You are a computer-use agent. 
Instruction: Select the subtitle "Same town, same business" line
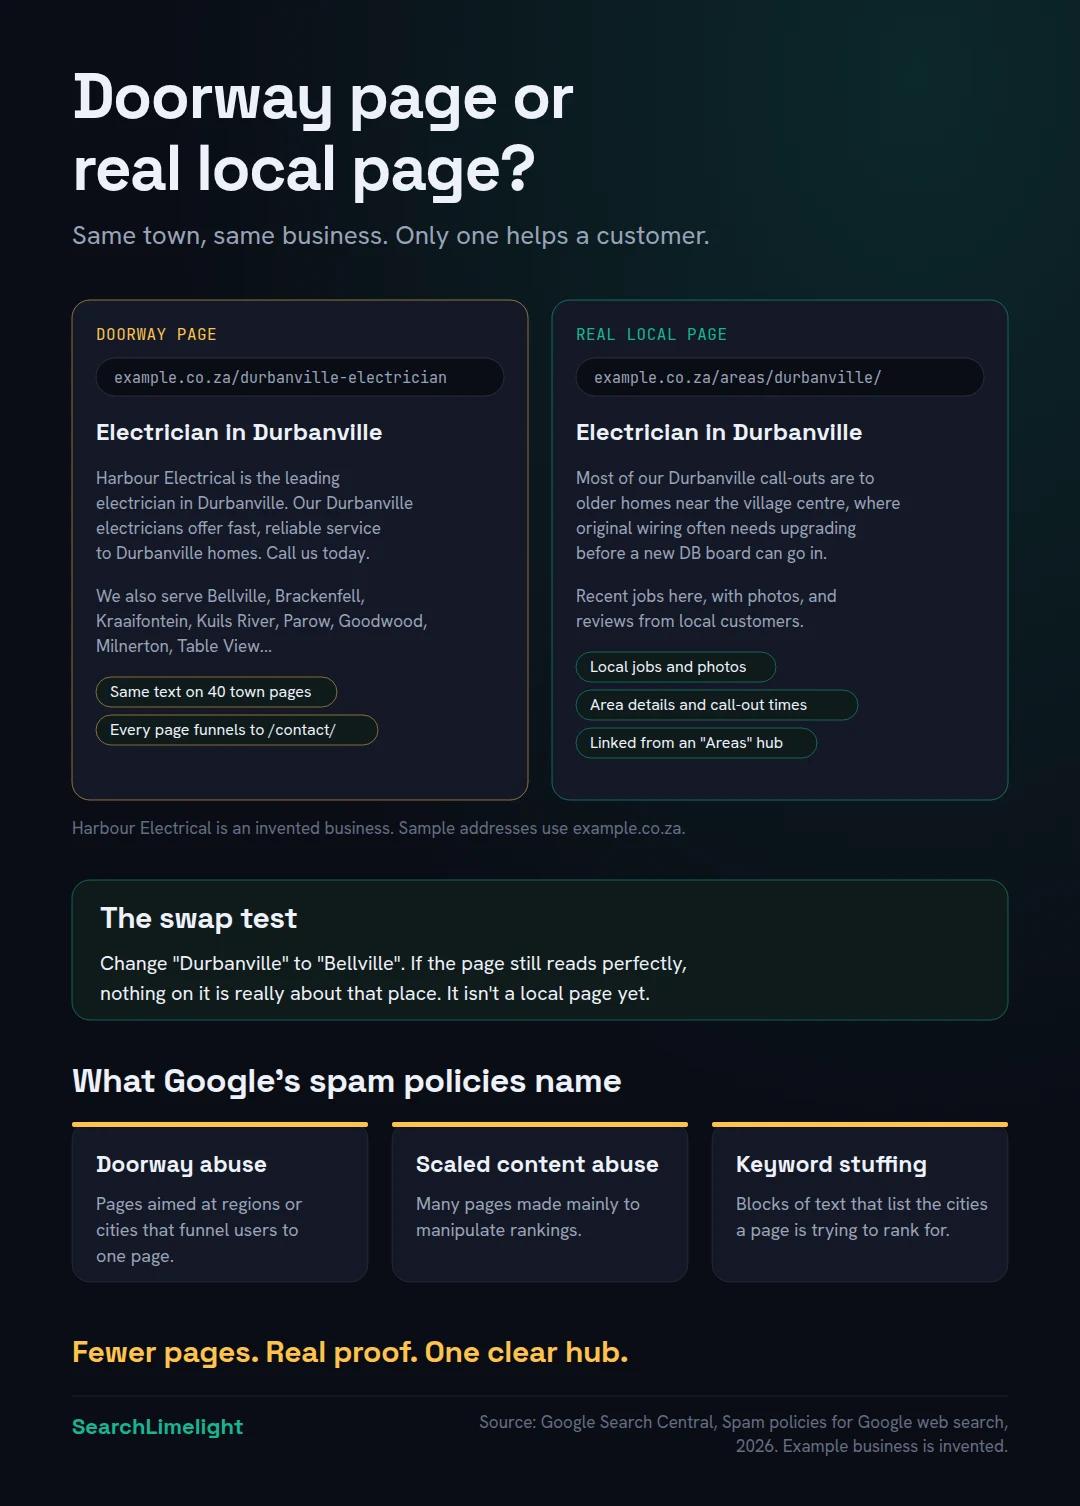click(391, 236)
